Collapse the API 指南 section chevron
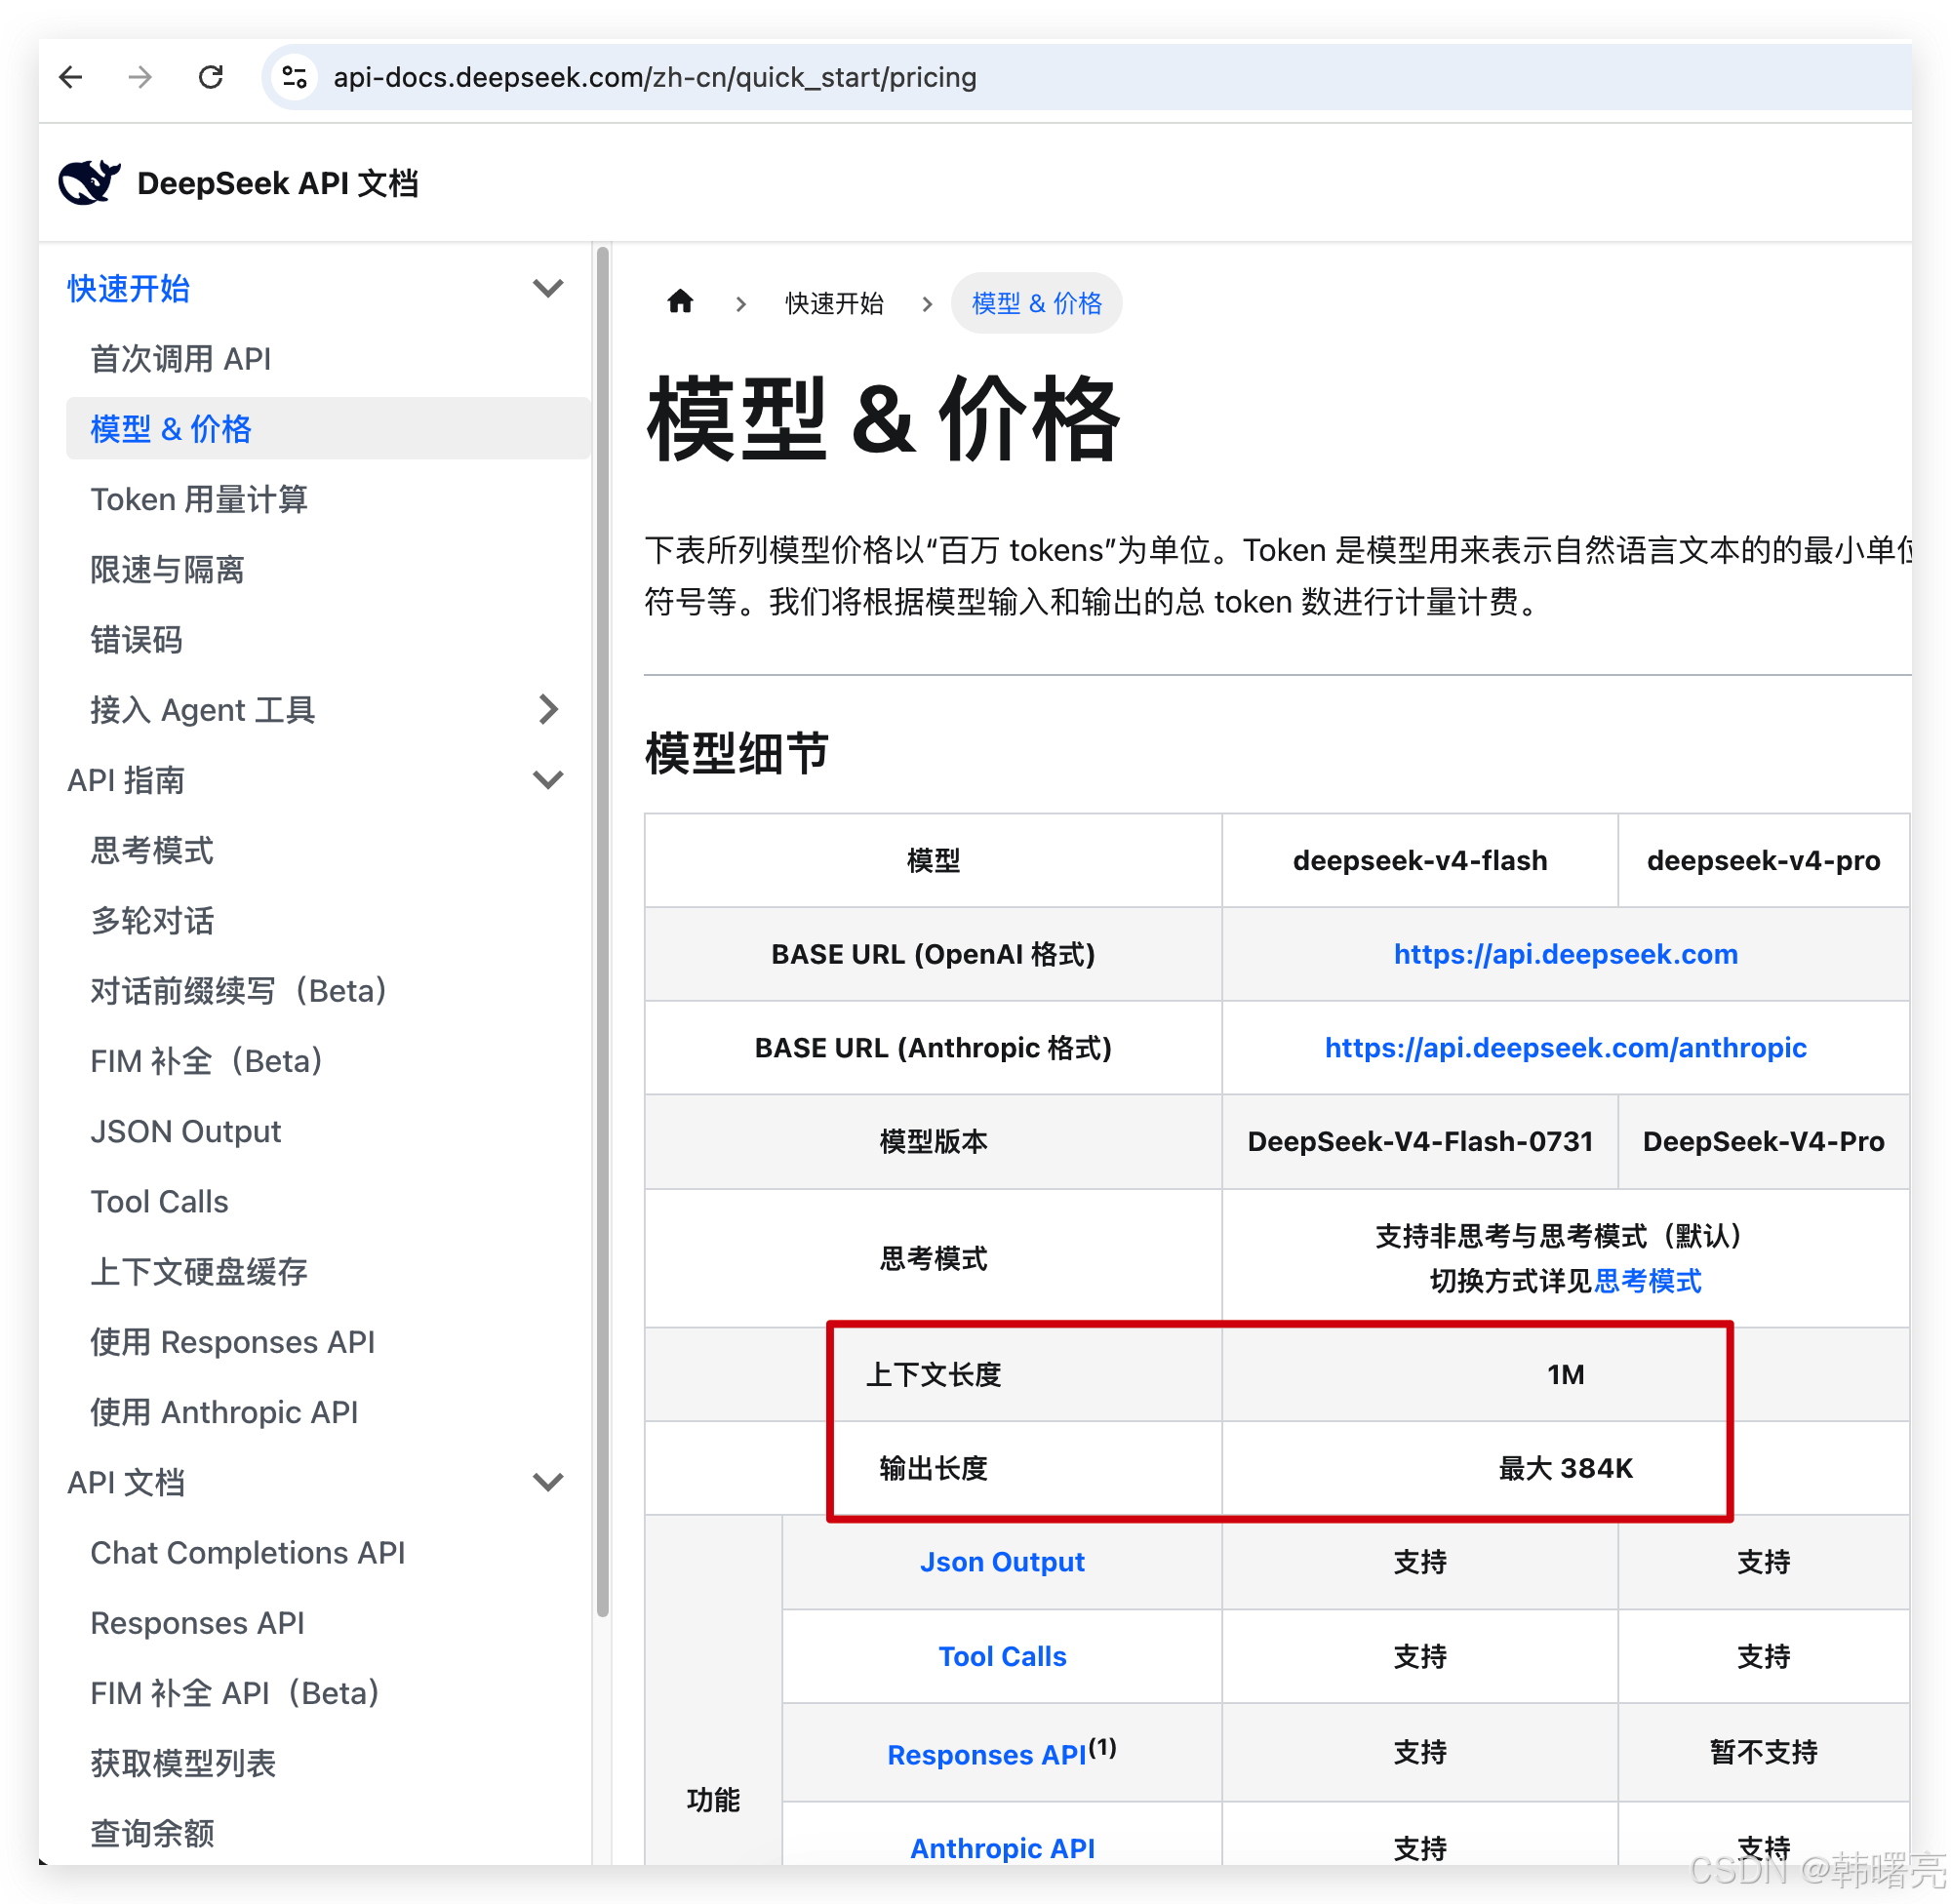Image resolution: width=1951 pixels, height=1904 pixels. [548, 779]
